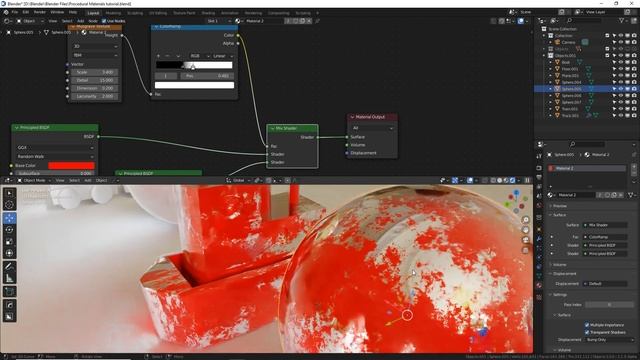Open the Modifiers wrench properties tab
The width and height of the screenshot is (640, 360).
(539, 238)
